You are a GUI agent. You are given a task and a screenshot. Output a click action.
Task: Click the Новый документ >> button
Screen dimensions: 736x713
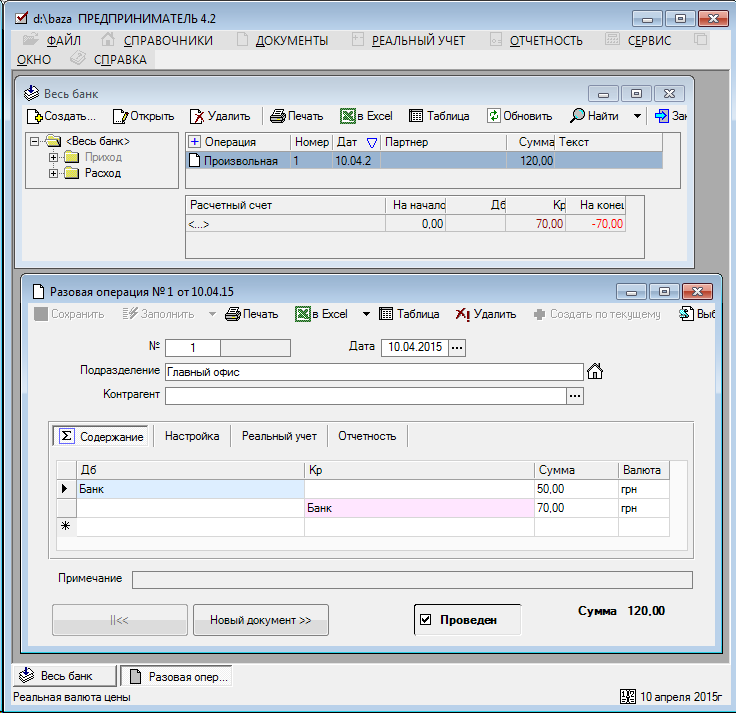tap(261, 620)
